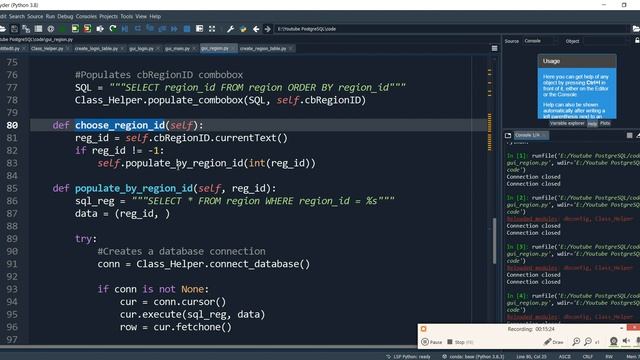Click the browse console tabs icon
This screenshot has width=640, height=360.
pos(508,135)
